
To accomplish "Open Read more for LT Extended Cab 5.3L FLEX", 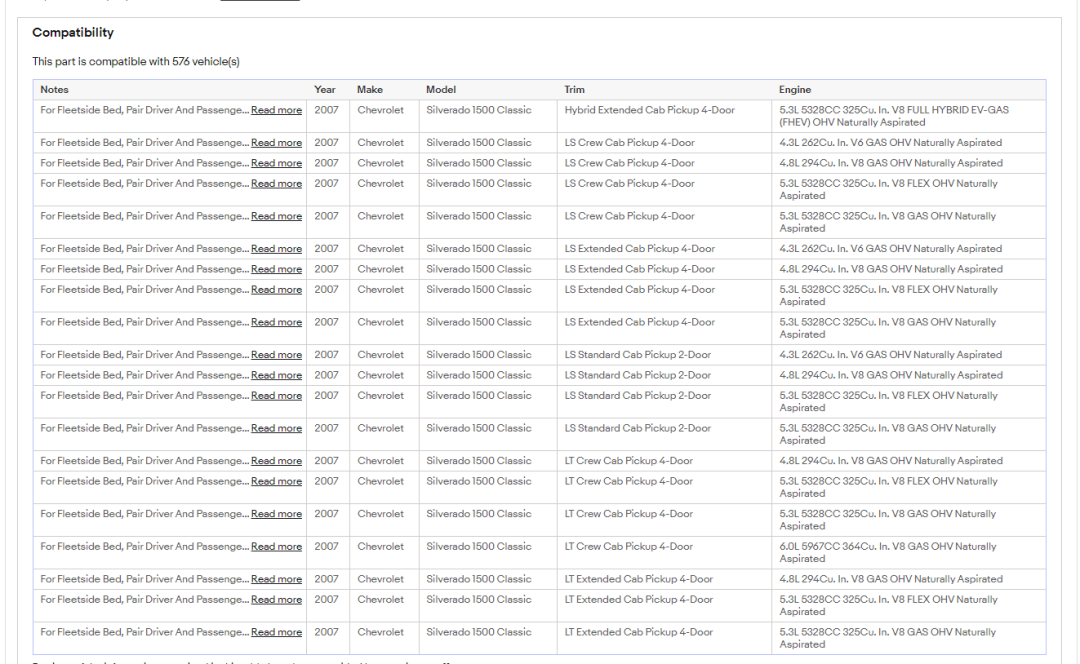I will [276, 600].
